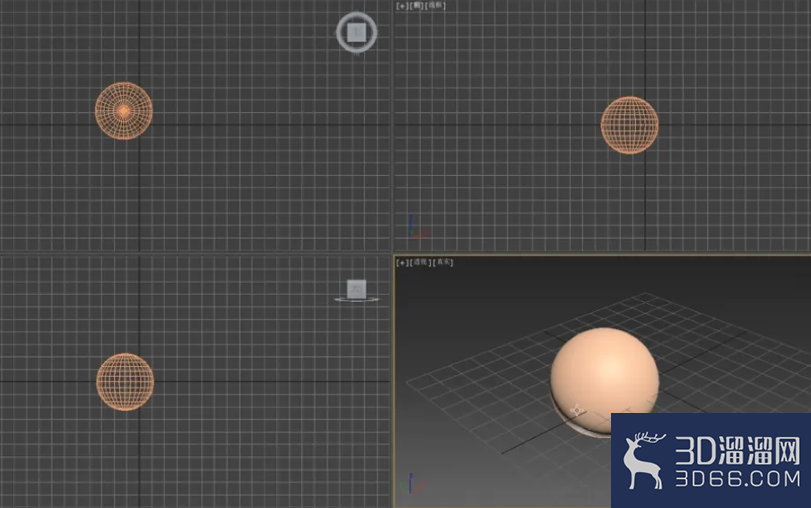Click the ViewCube face in the bottom-left viewport

pos(356,289)
